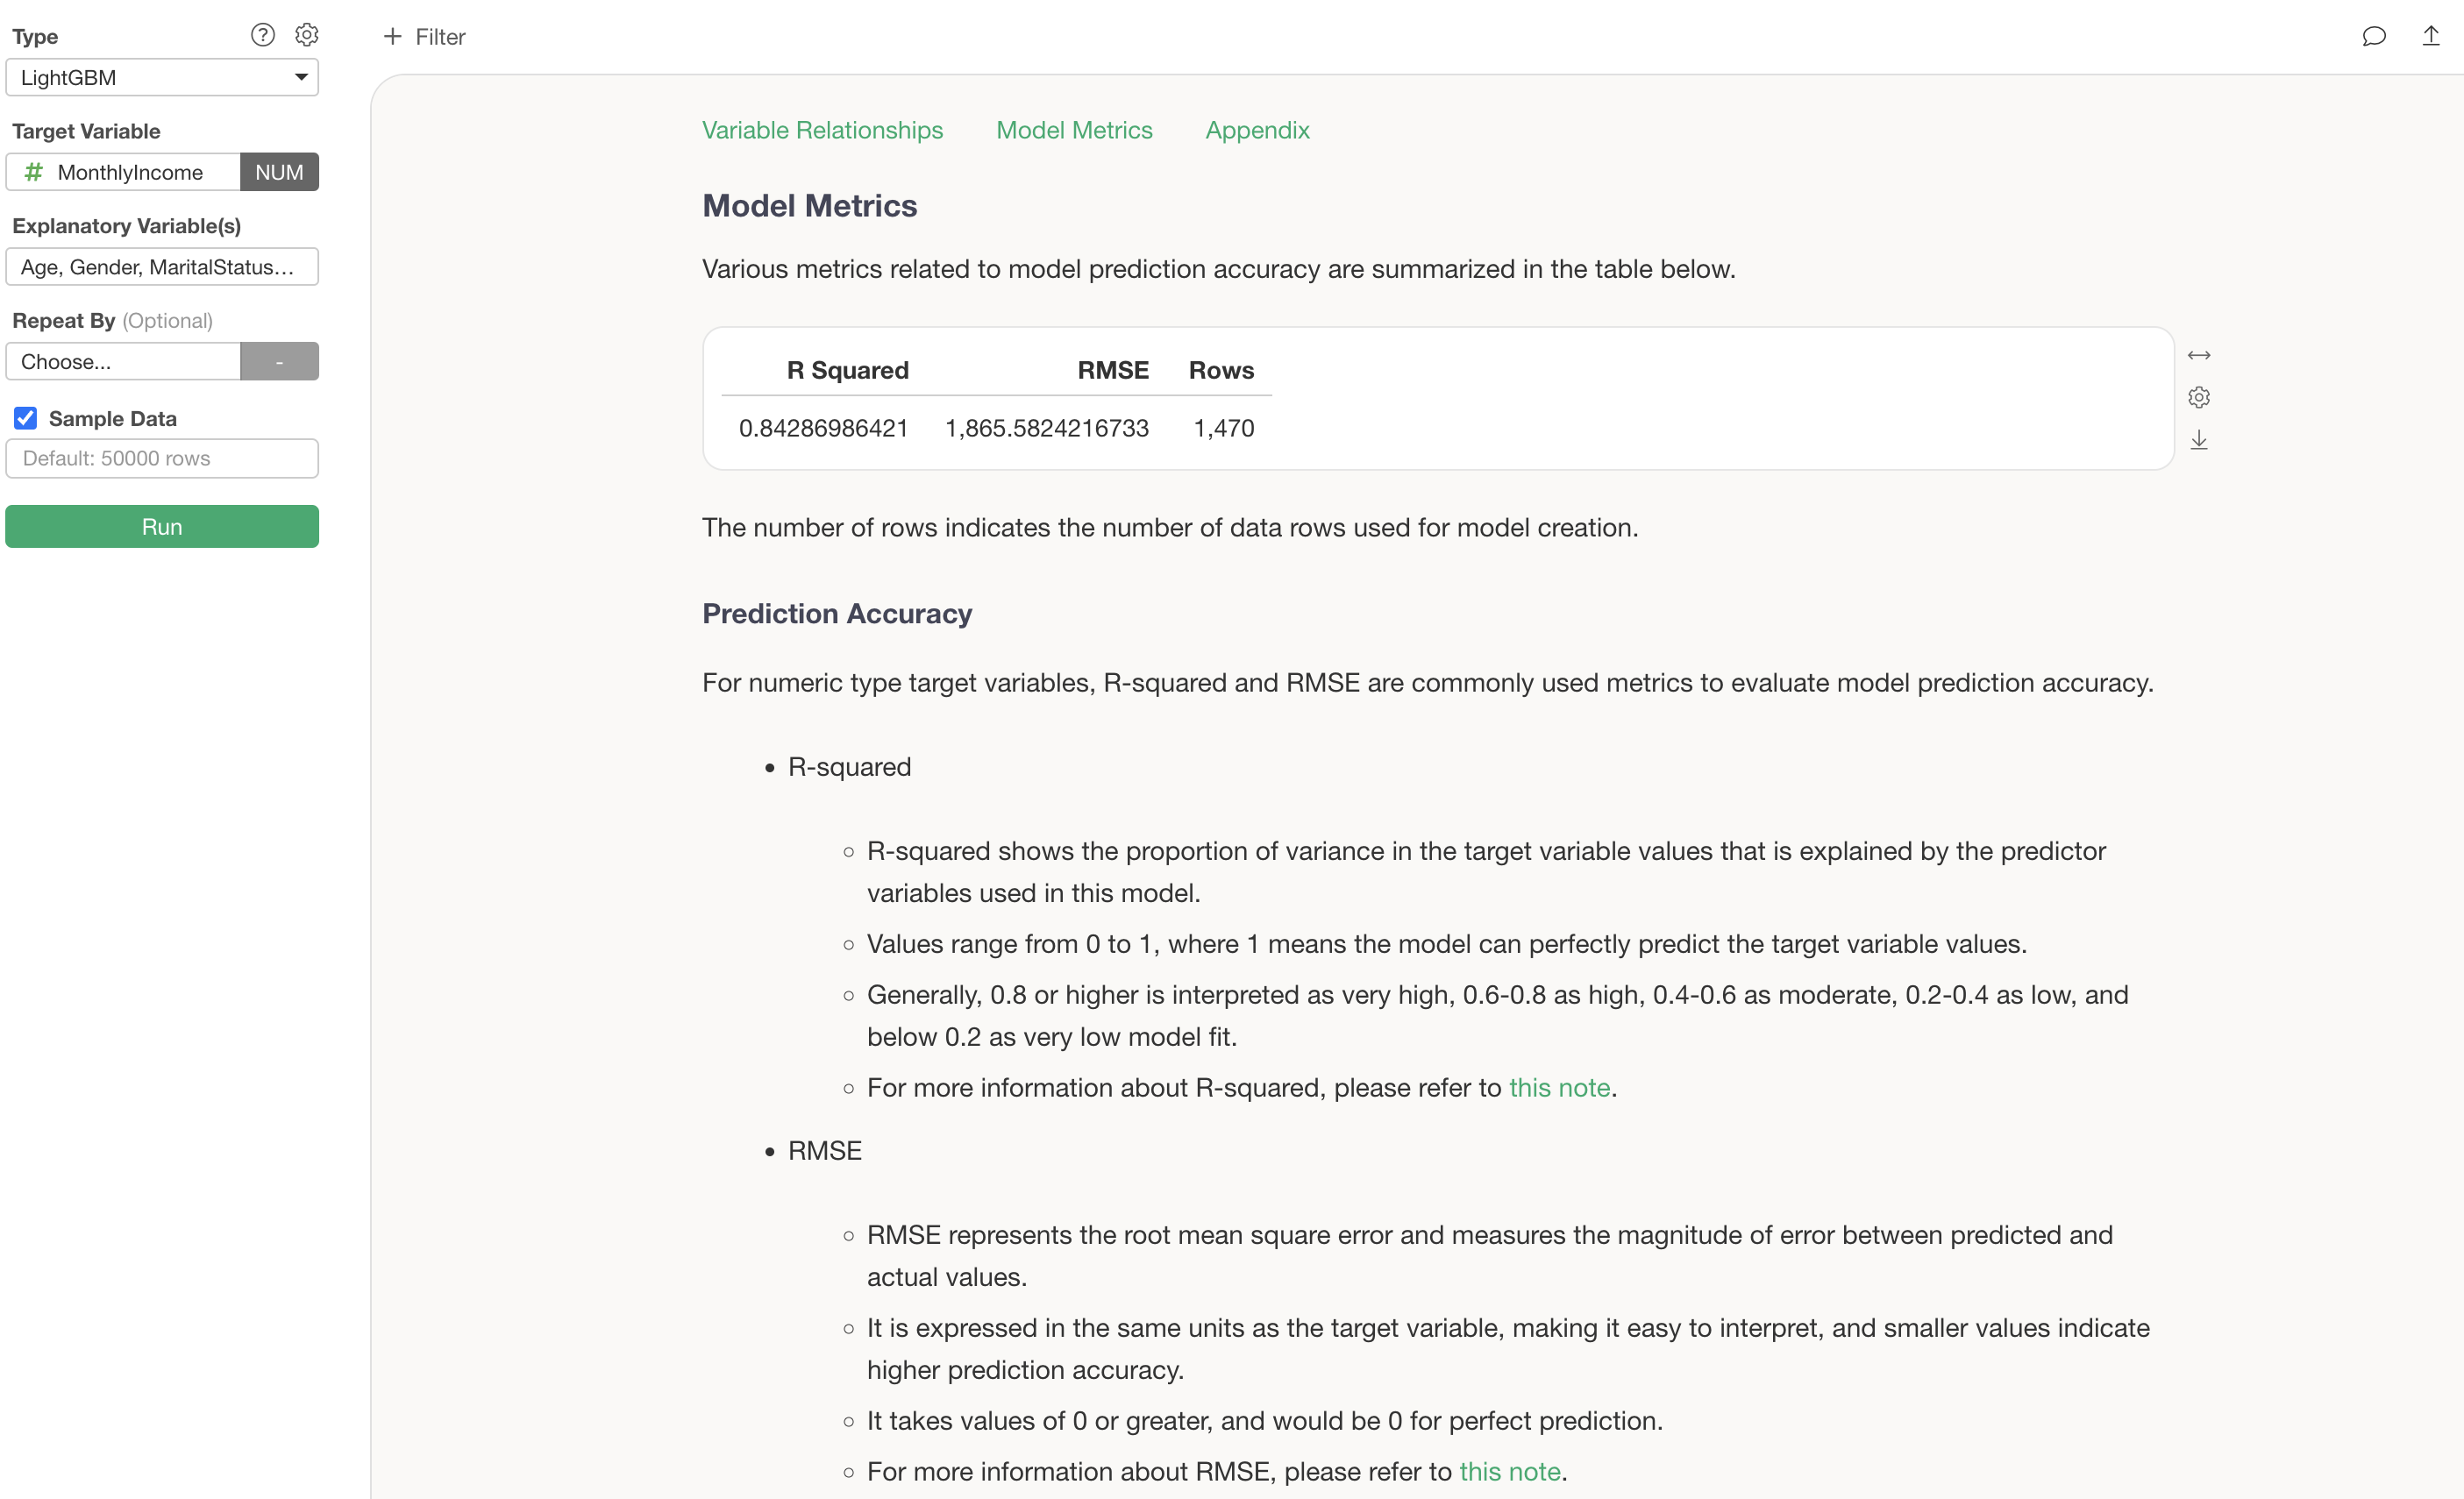Screen dimensions: 2464x1499
Task: Uncheck the Sample Data checkbox
Action: coord(26,418)
